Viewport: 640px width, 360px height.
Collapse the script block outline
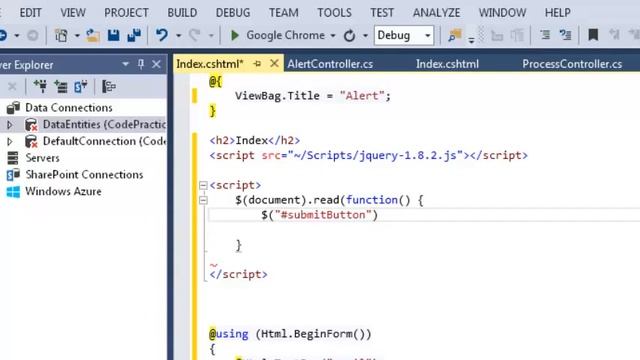coord(203,185)
